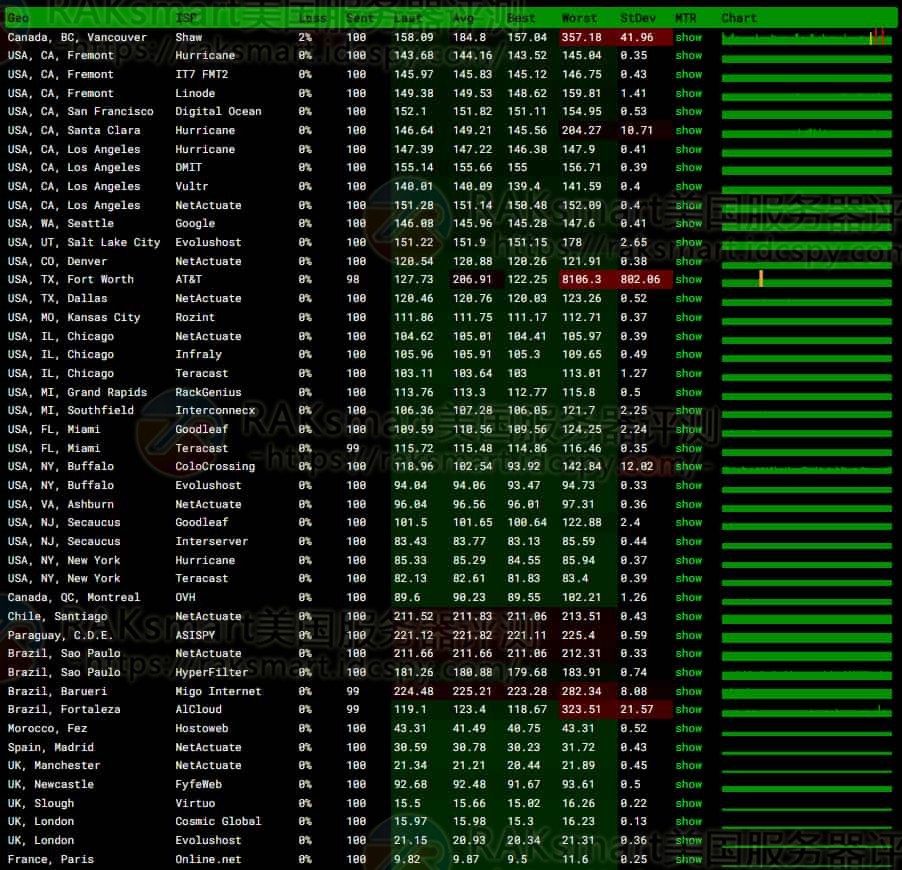The image size is (902, 870).
Task: Click show link in the Linode Fremont row
Action: (688, 93)
